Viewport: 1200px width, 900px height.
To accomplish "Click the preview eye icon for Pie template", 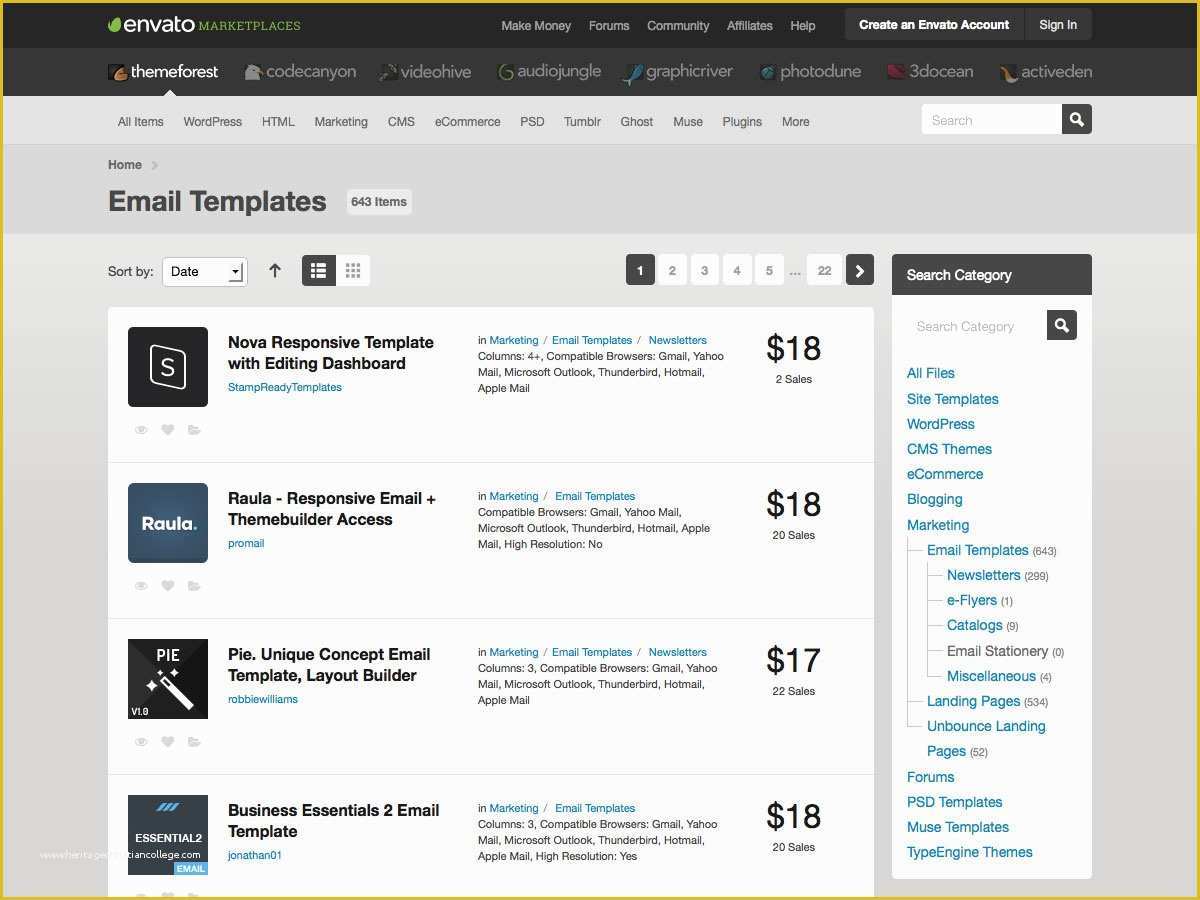I will (141, 742).
